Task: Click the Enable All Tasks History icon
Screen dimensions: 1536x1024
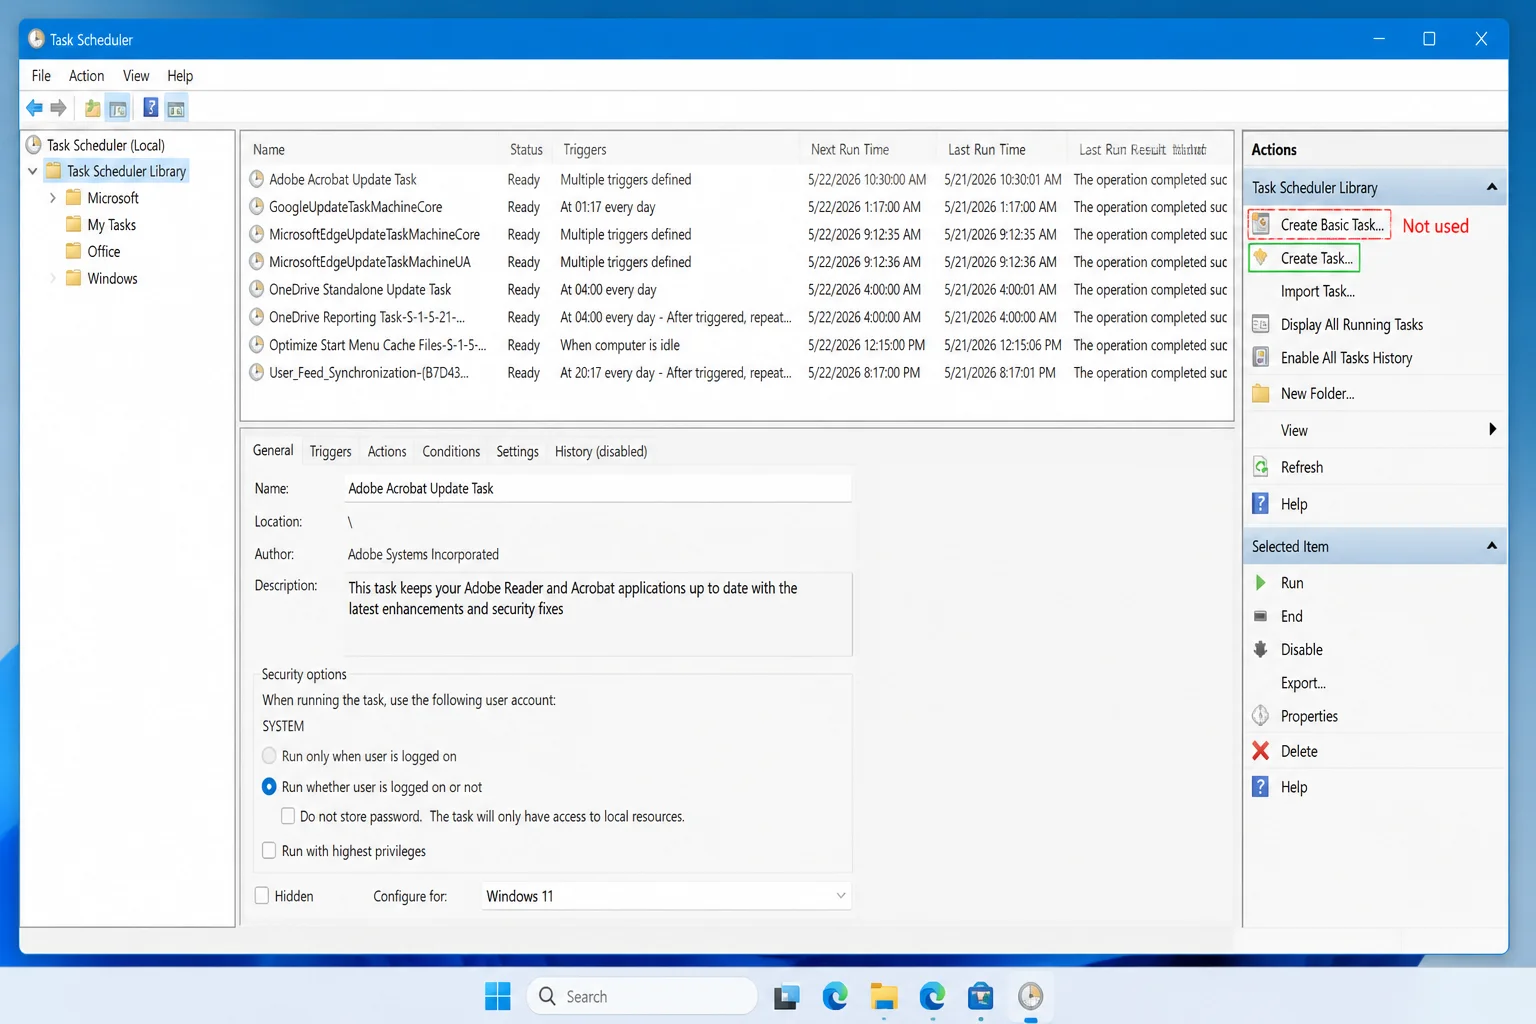Action: click(x=1261, y=357)
